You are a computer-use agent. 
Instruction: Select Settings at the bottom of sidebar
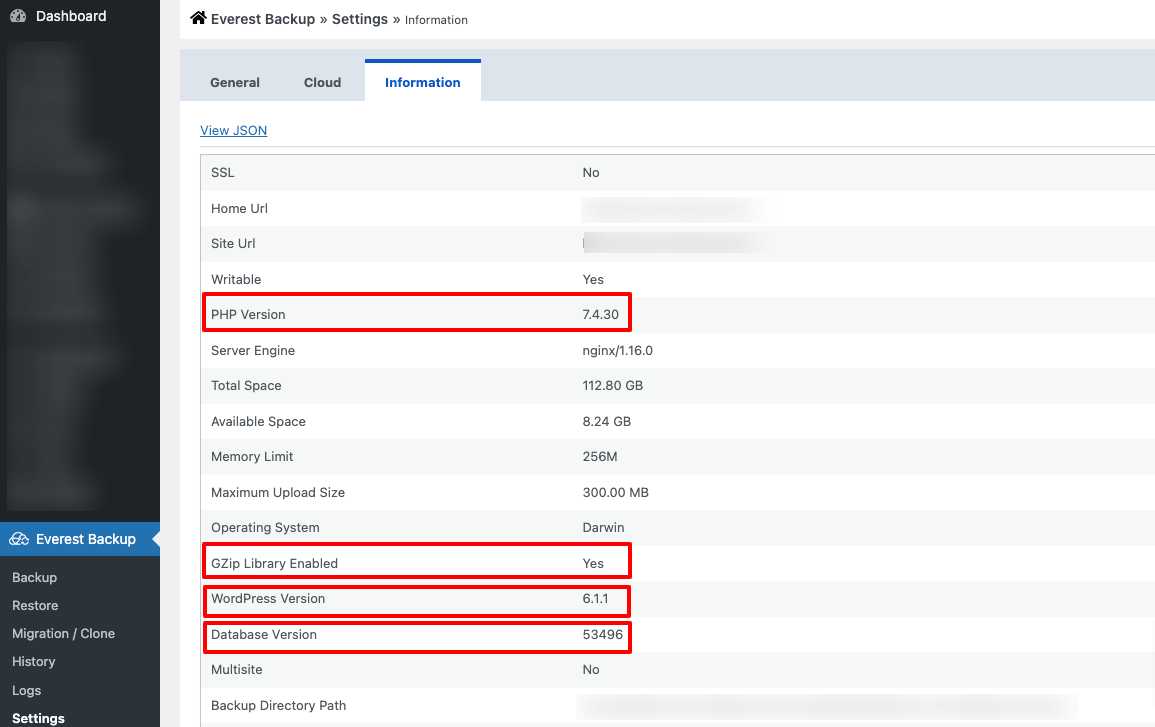38,718
